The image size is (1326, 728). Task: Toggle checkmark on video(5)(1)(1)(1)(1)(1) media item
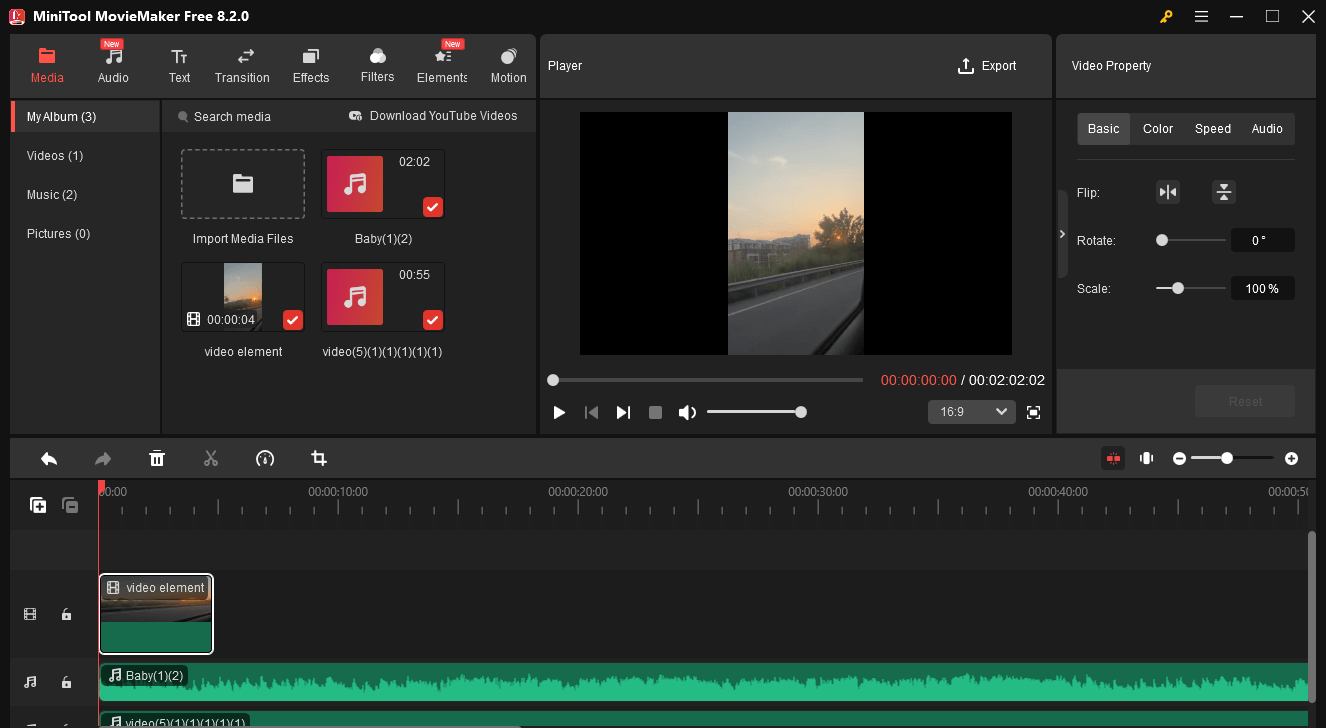433,320
